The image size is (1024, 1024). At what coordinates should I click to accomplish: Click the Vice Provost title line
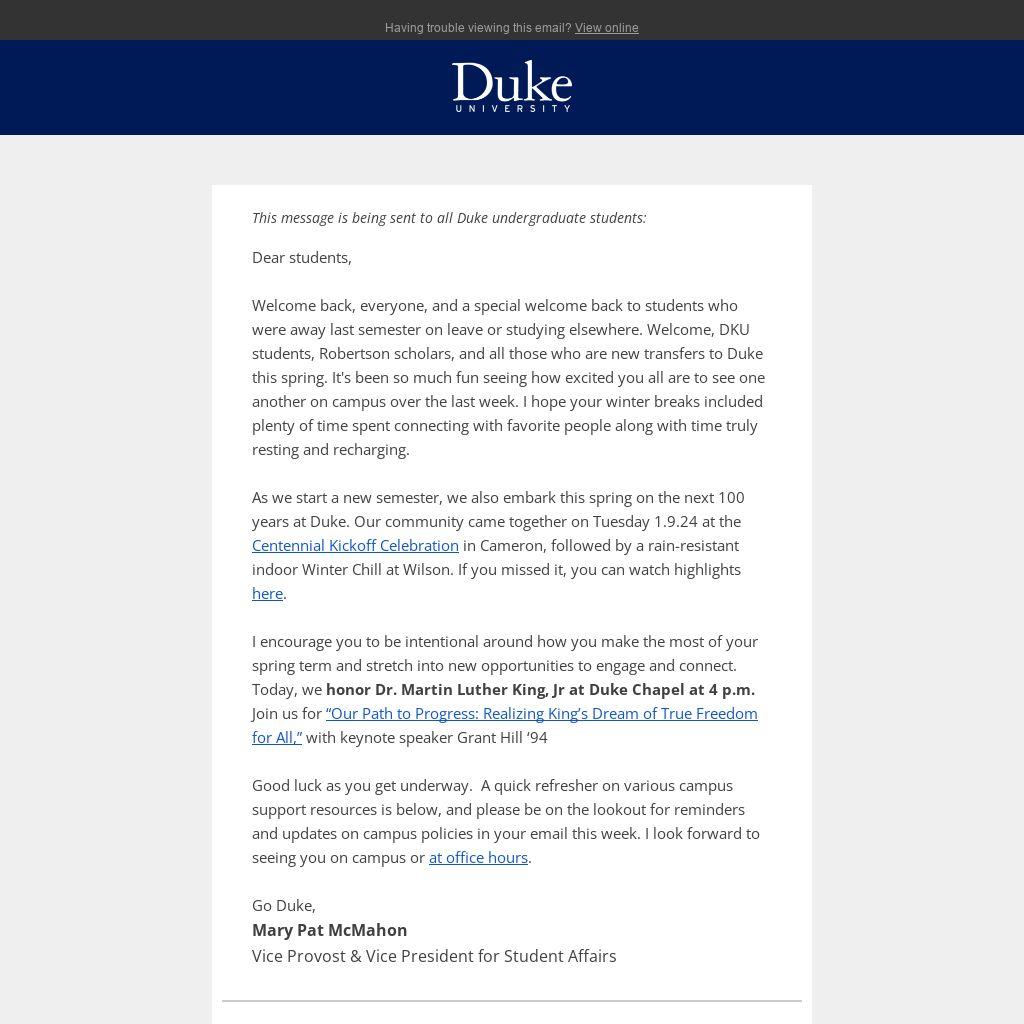coord(434,956)
